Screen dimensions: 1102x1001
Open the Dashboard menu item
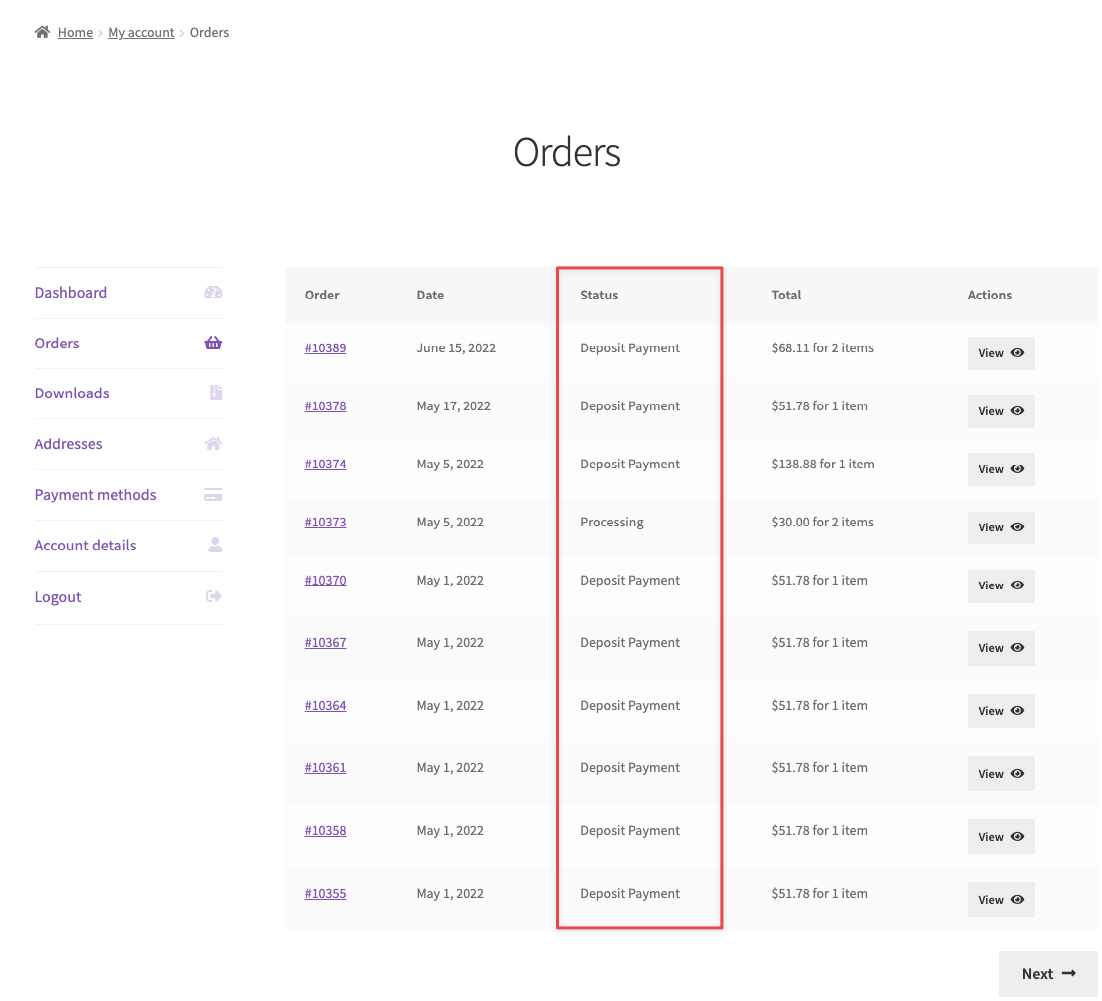click(71, 293)
